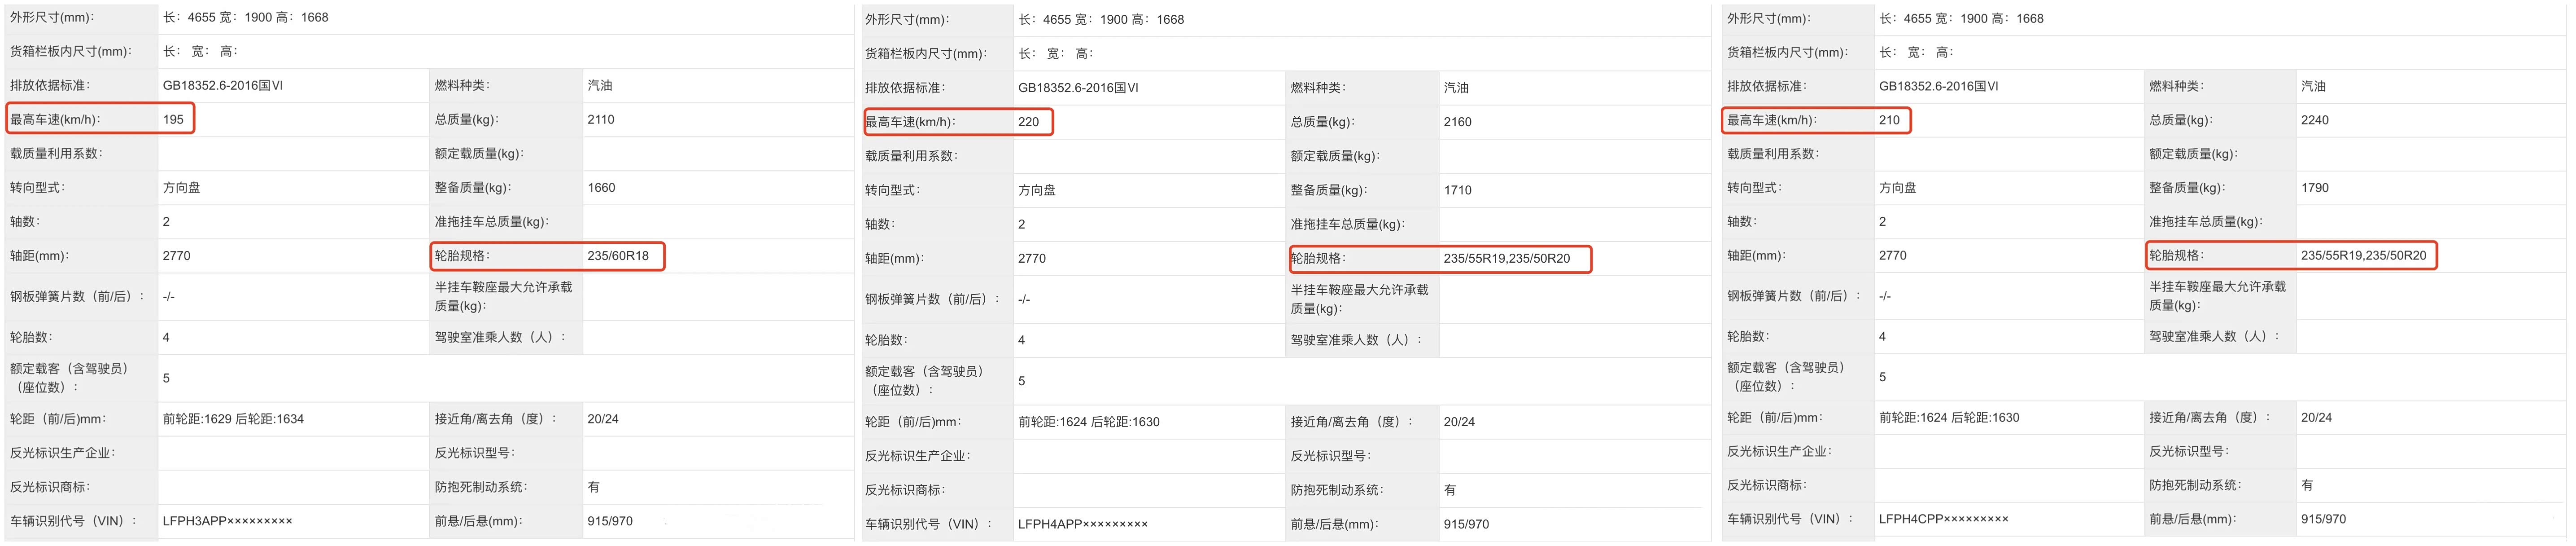Click the max speed value 220

point(1029,122)
